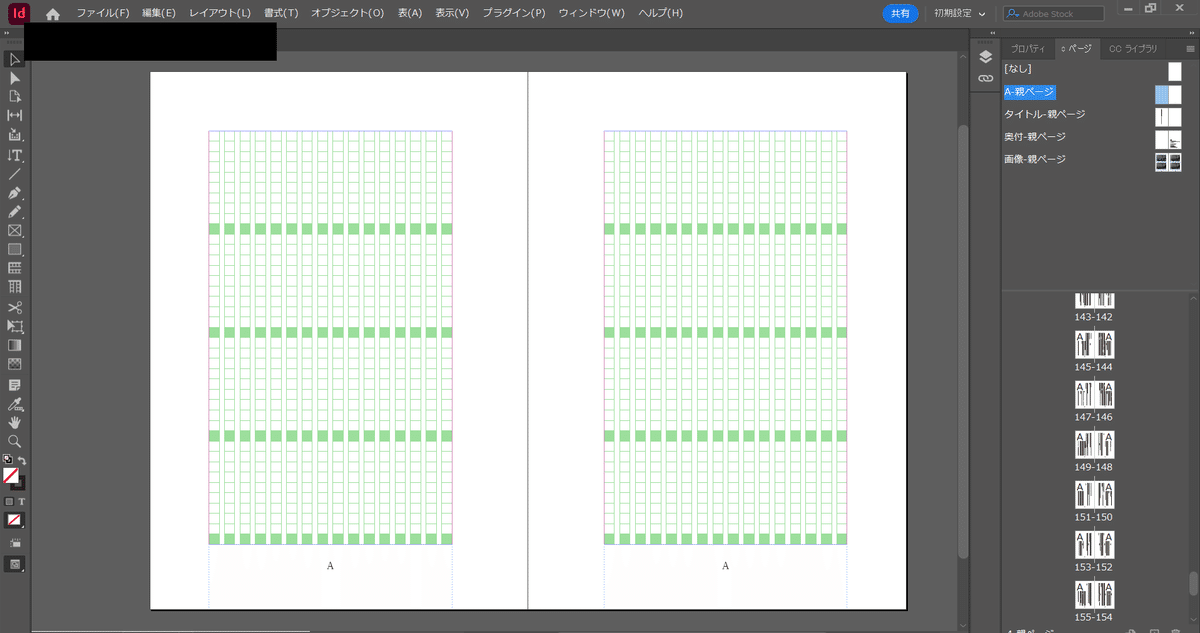
Task: Select the Vertical Grid tool
Action: 15,287
